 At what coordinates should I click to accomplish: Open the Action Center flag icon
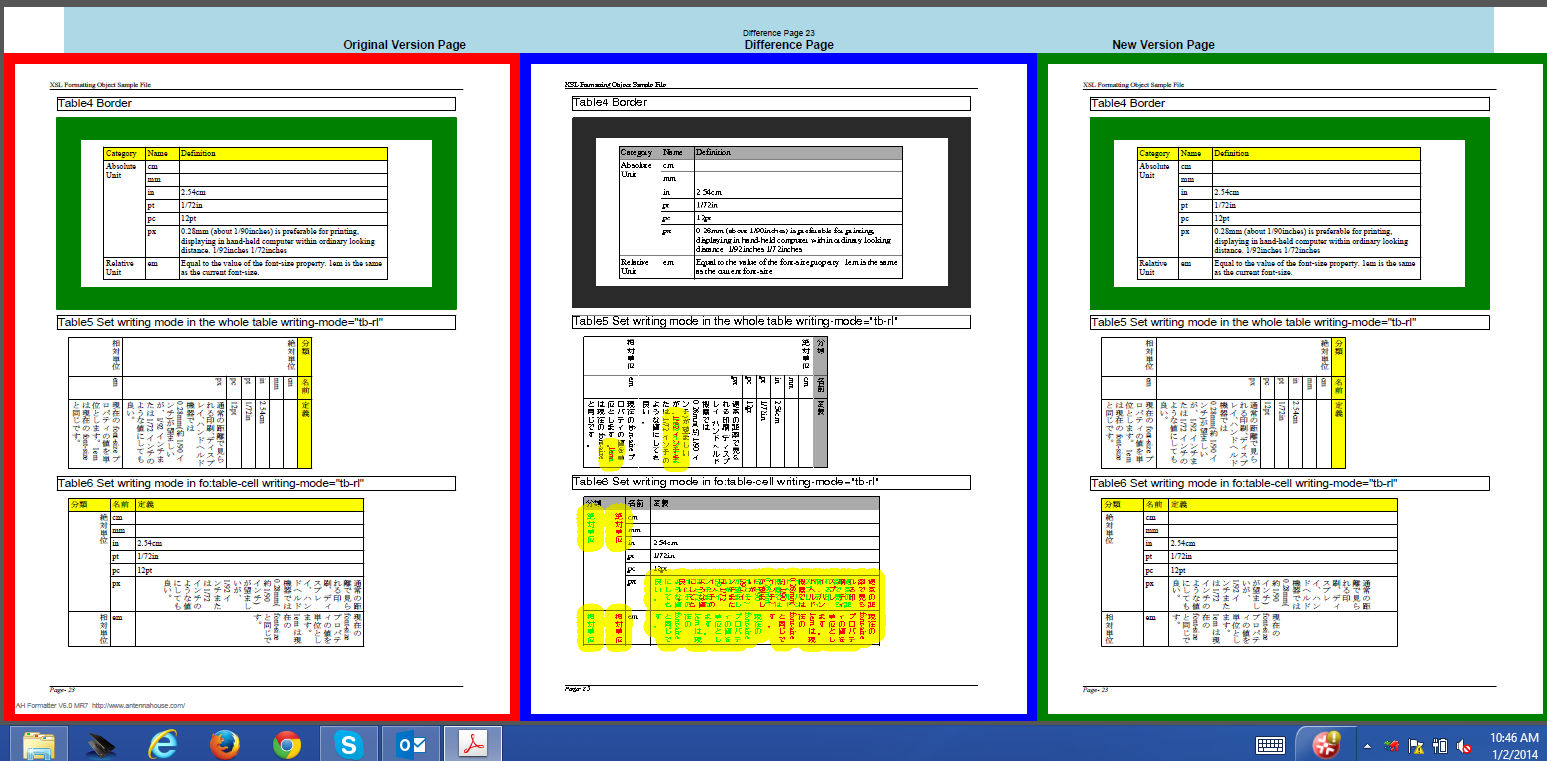click(1416, 745)
